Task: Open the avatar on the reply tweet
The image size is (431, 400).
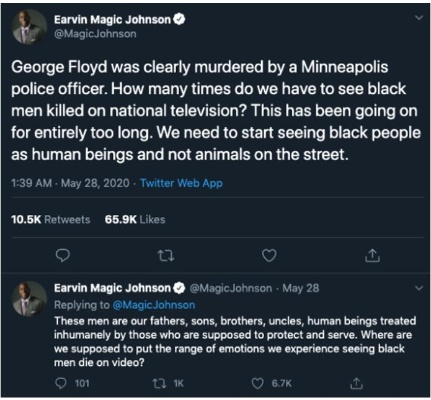Action: pyautogui.click(x=29, y=299)
